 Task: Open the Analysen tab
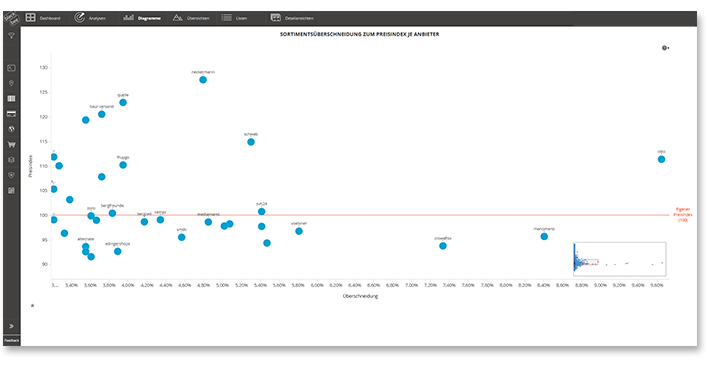pyautogui.click(x=90, y=18)
